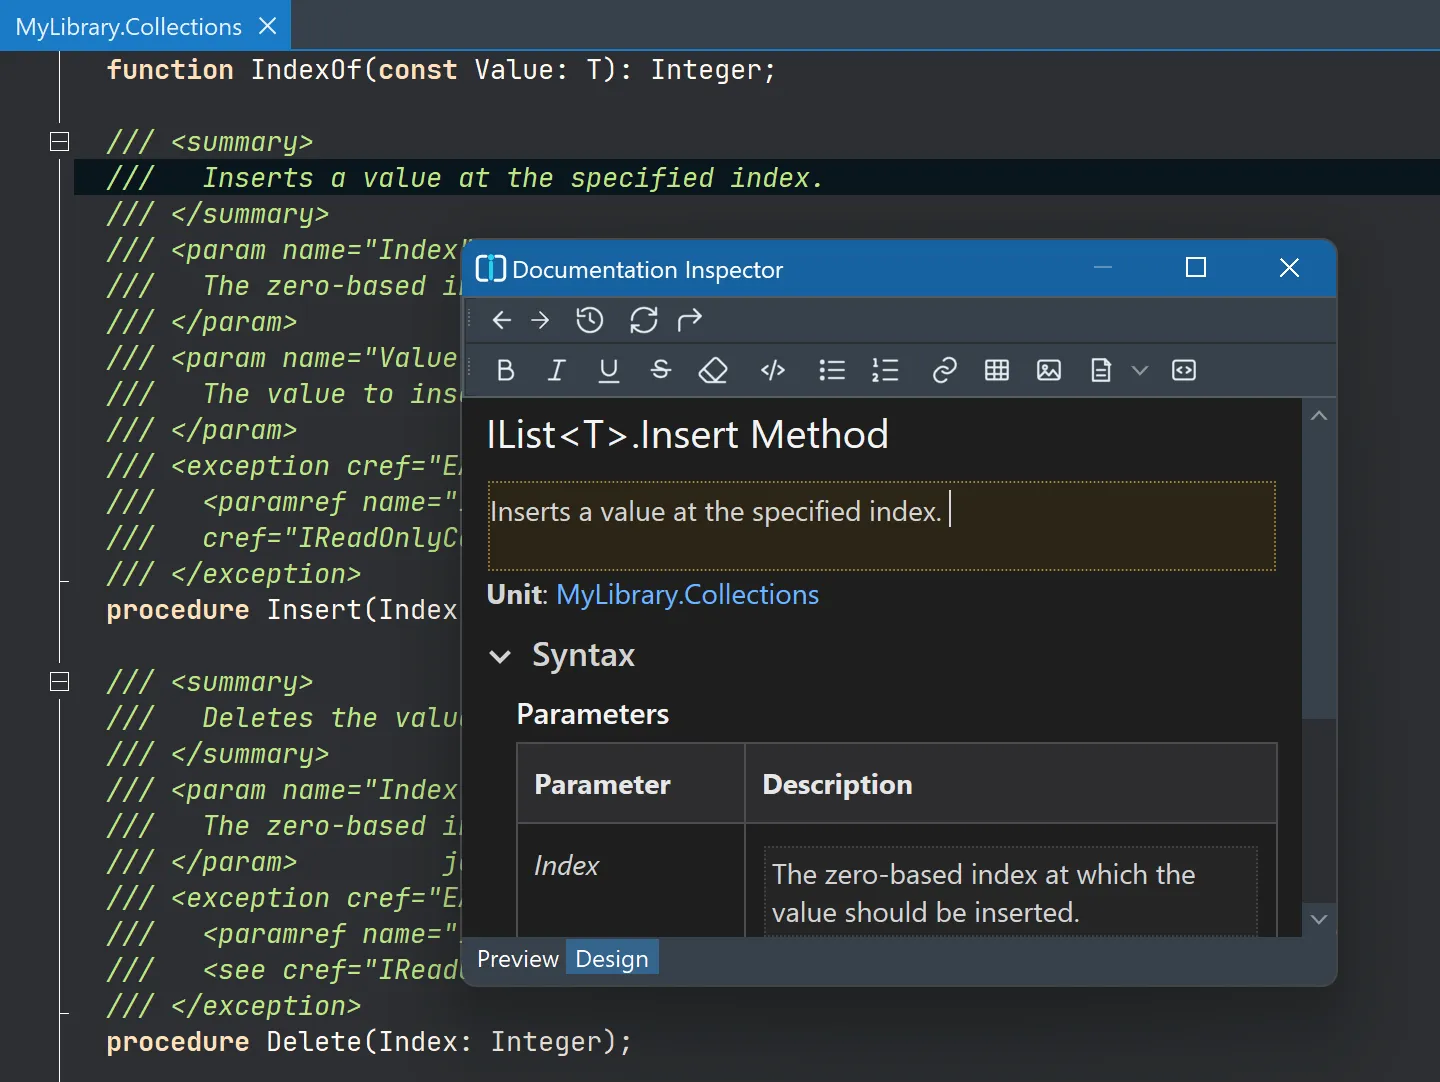The height and width of the screenshot is (1082, 1440).
Task: Insert a code block
Action: [1184, 371]
